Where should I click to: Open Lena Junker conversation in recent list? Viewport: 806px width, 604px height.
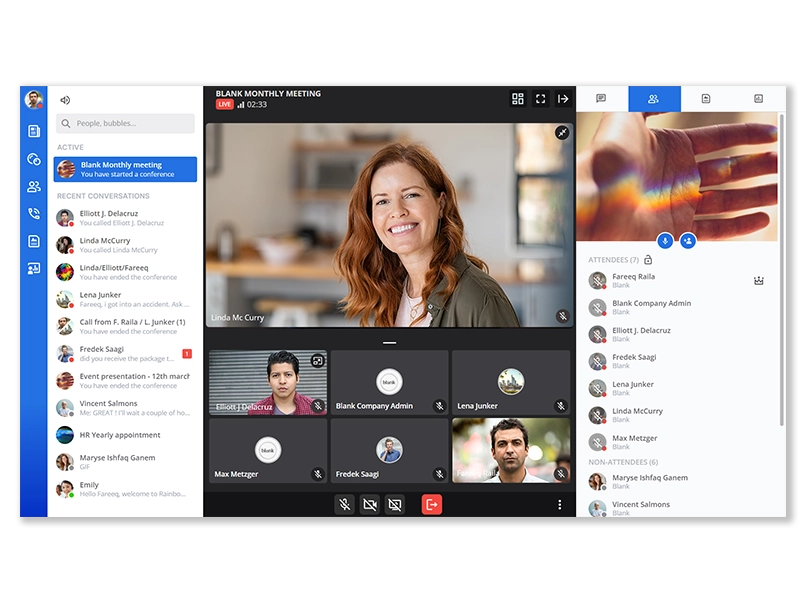tap(125, 300)
